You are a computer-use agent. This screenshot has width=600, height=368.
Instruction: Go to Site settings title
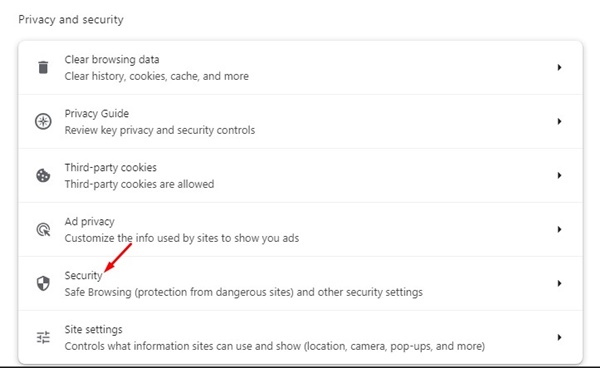pos(93,329)
